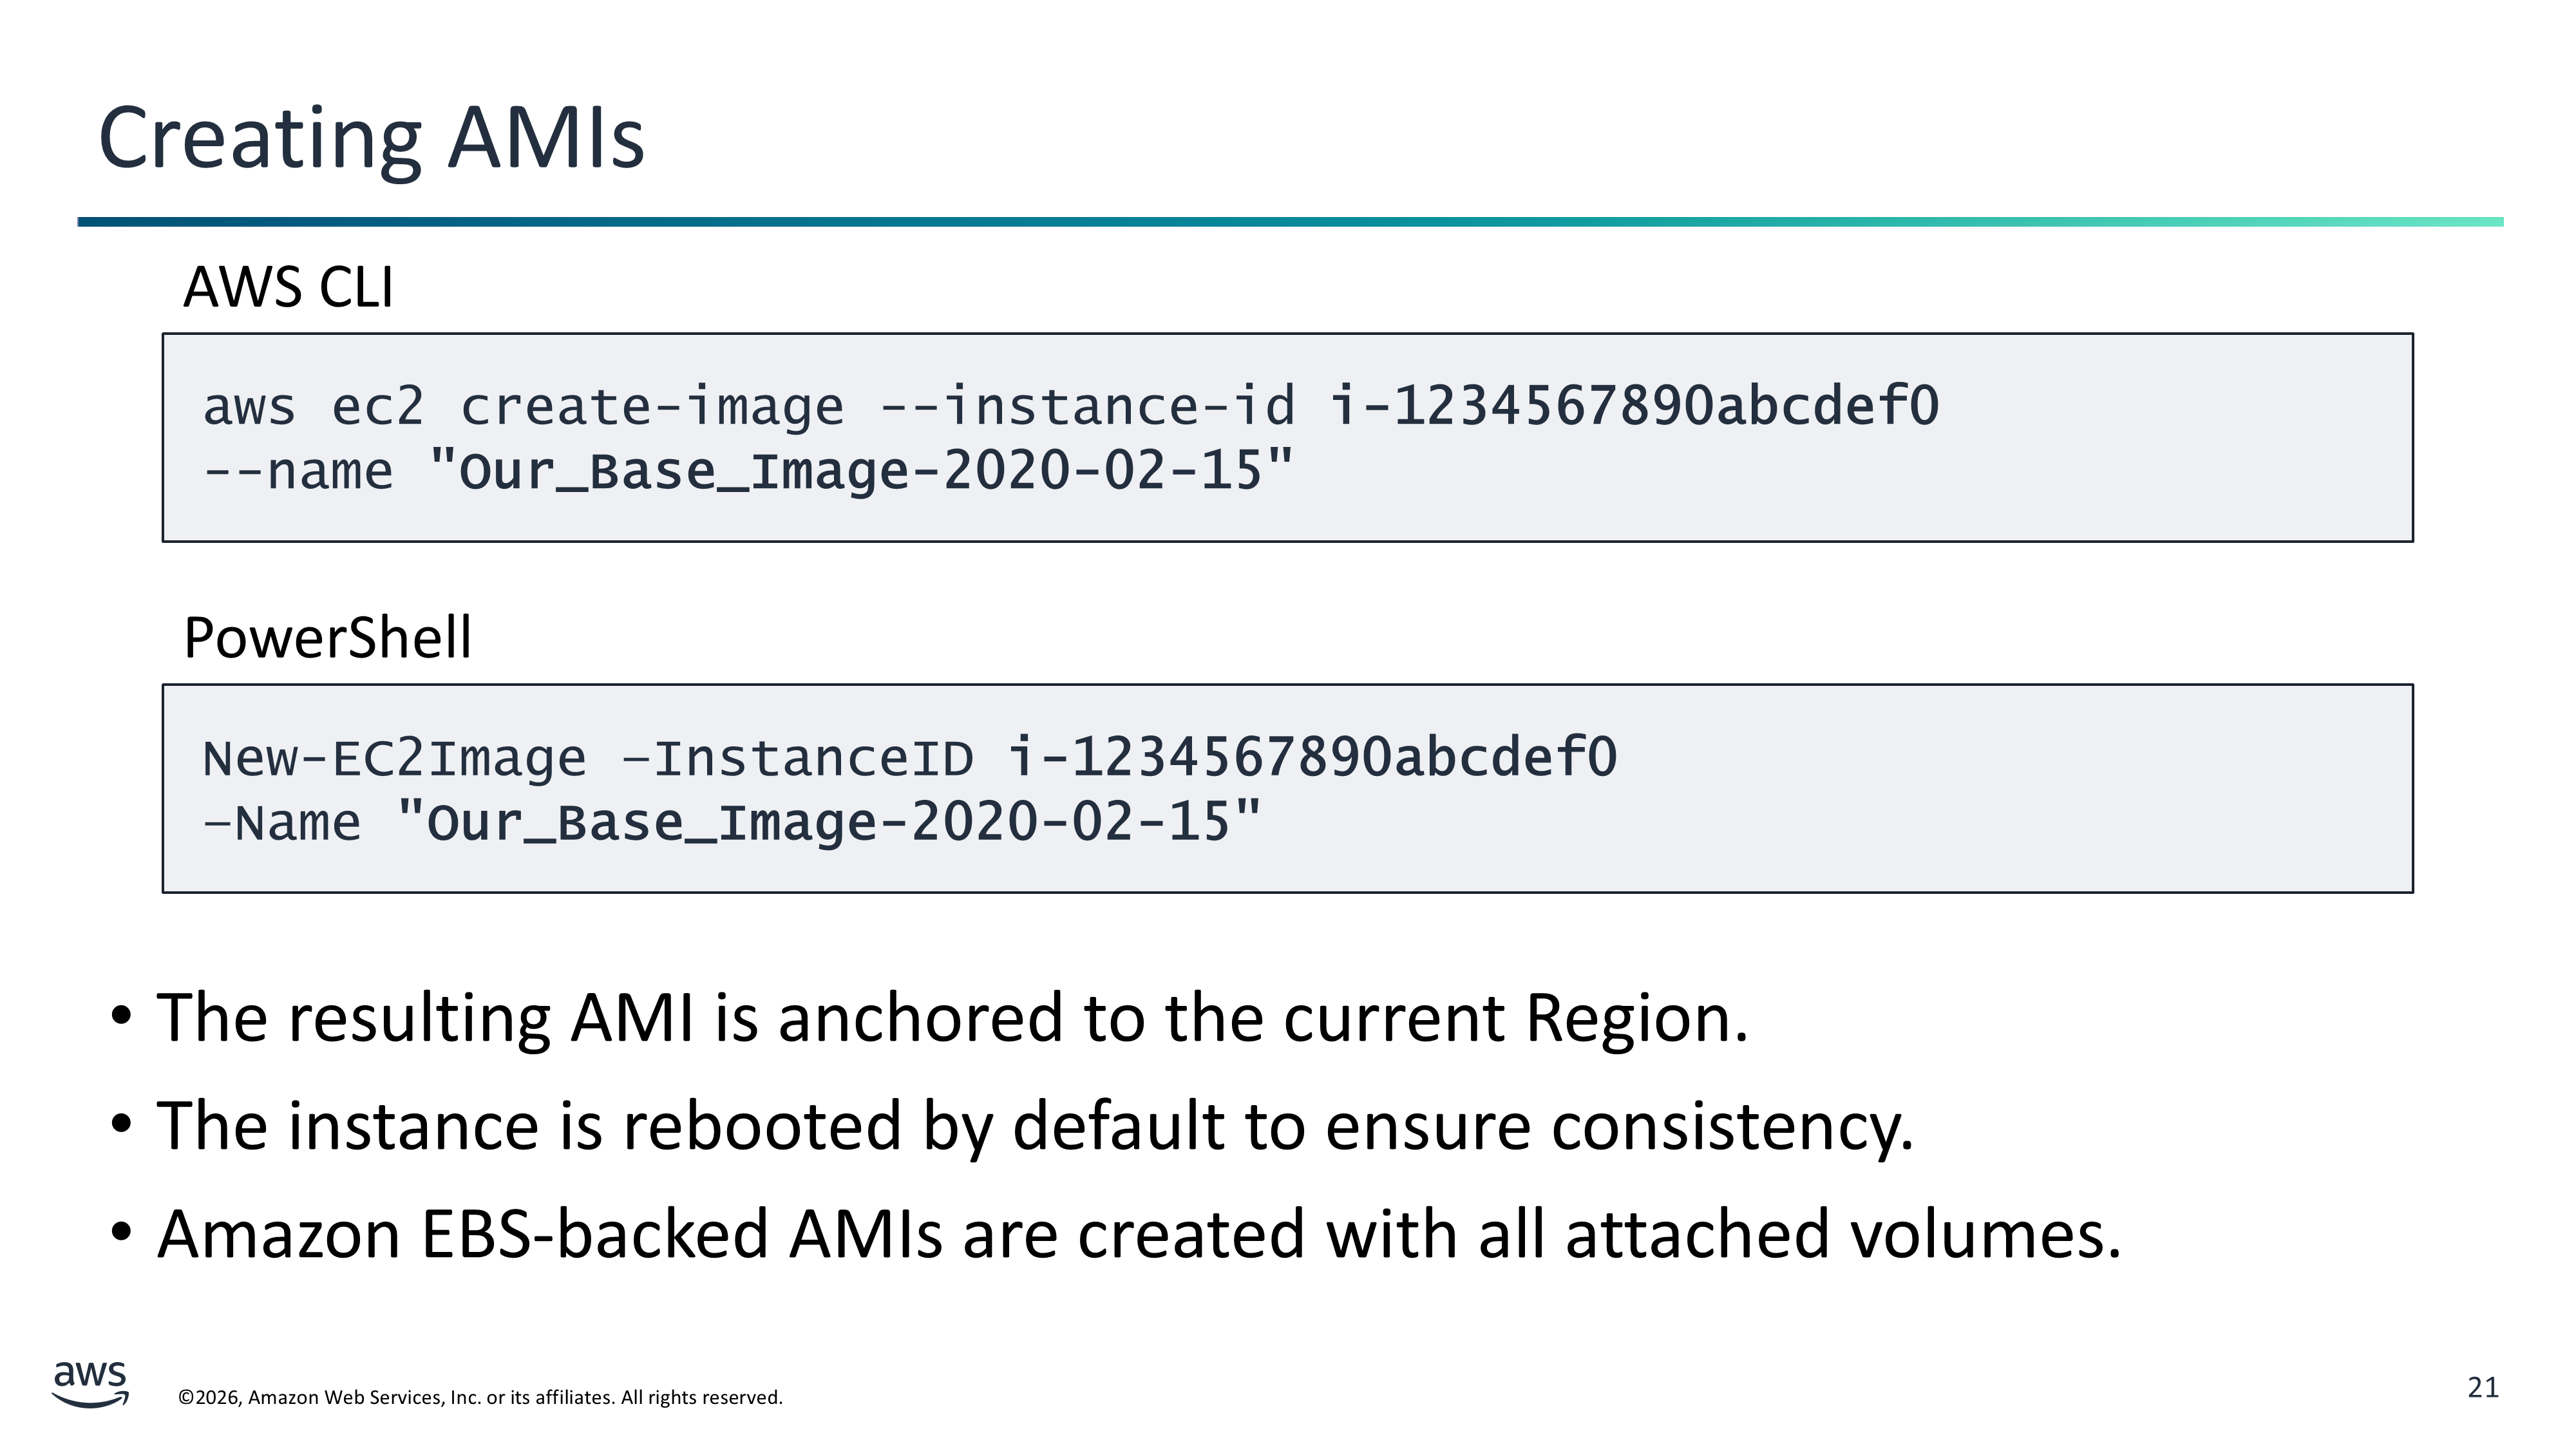2576x1449 pixels.
Task: Click the "New-EC2Image" cmdlet text
Action: 394,758
